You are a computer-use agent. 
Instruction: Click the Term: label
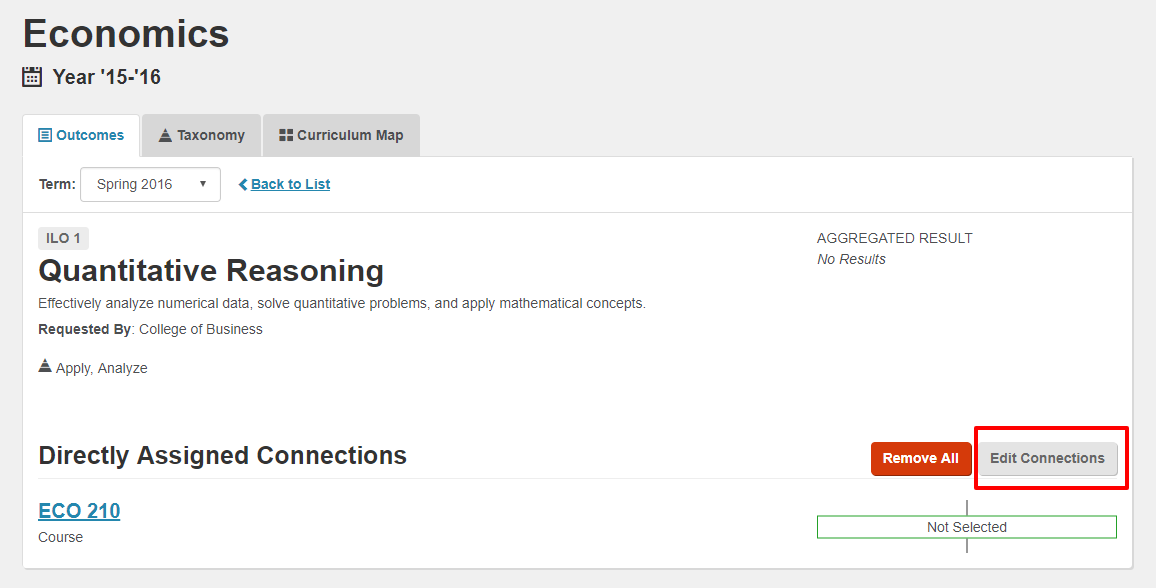coord(58,184)
